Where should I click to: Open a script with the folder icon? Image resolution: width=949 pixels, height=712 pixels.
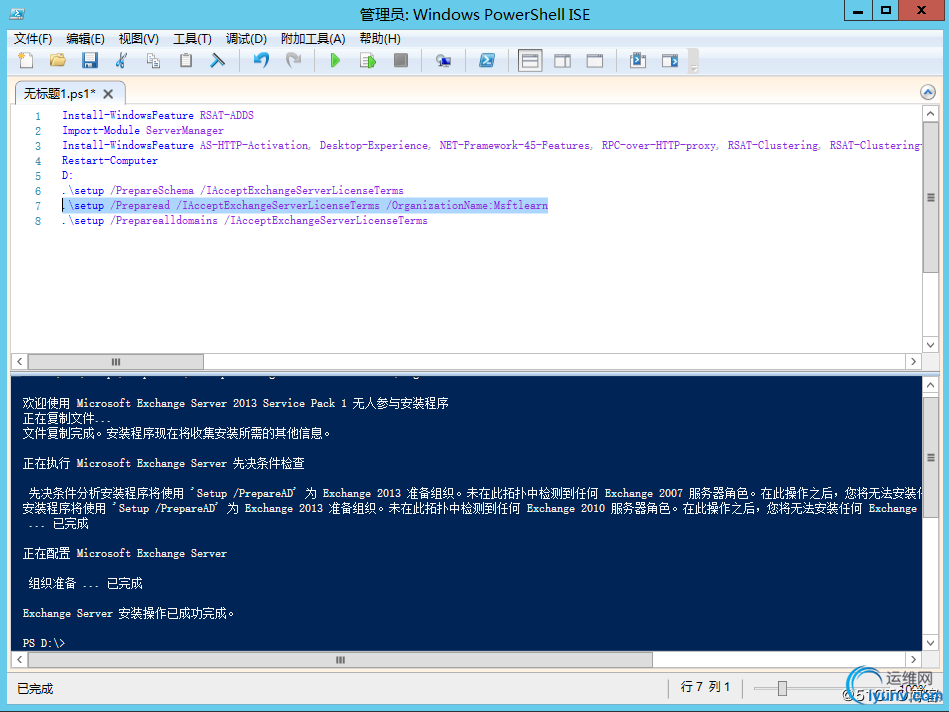click(x=57, y=60)
